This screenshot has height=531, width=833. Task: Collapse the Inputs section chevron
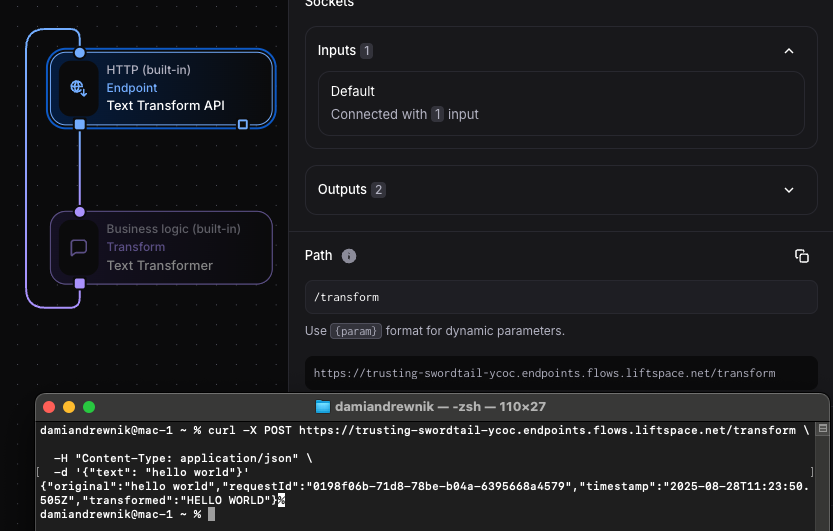click(x=789, y=51)
